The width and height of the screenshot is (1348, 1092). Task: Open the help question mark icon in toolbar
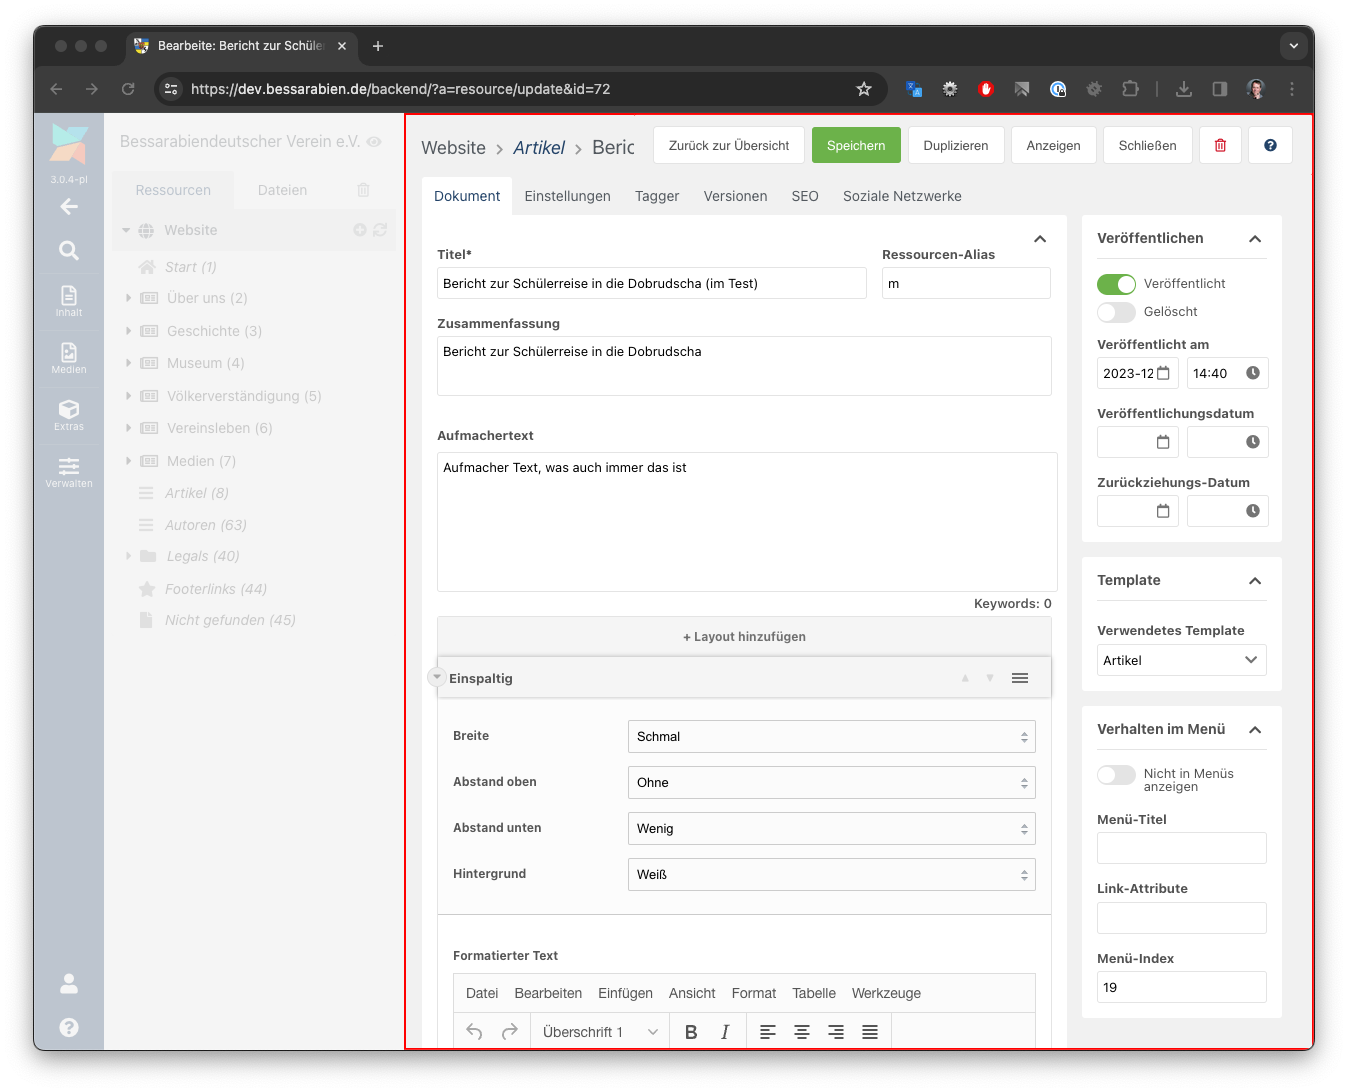(1270, 145)
